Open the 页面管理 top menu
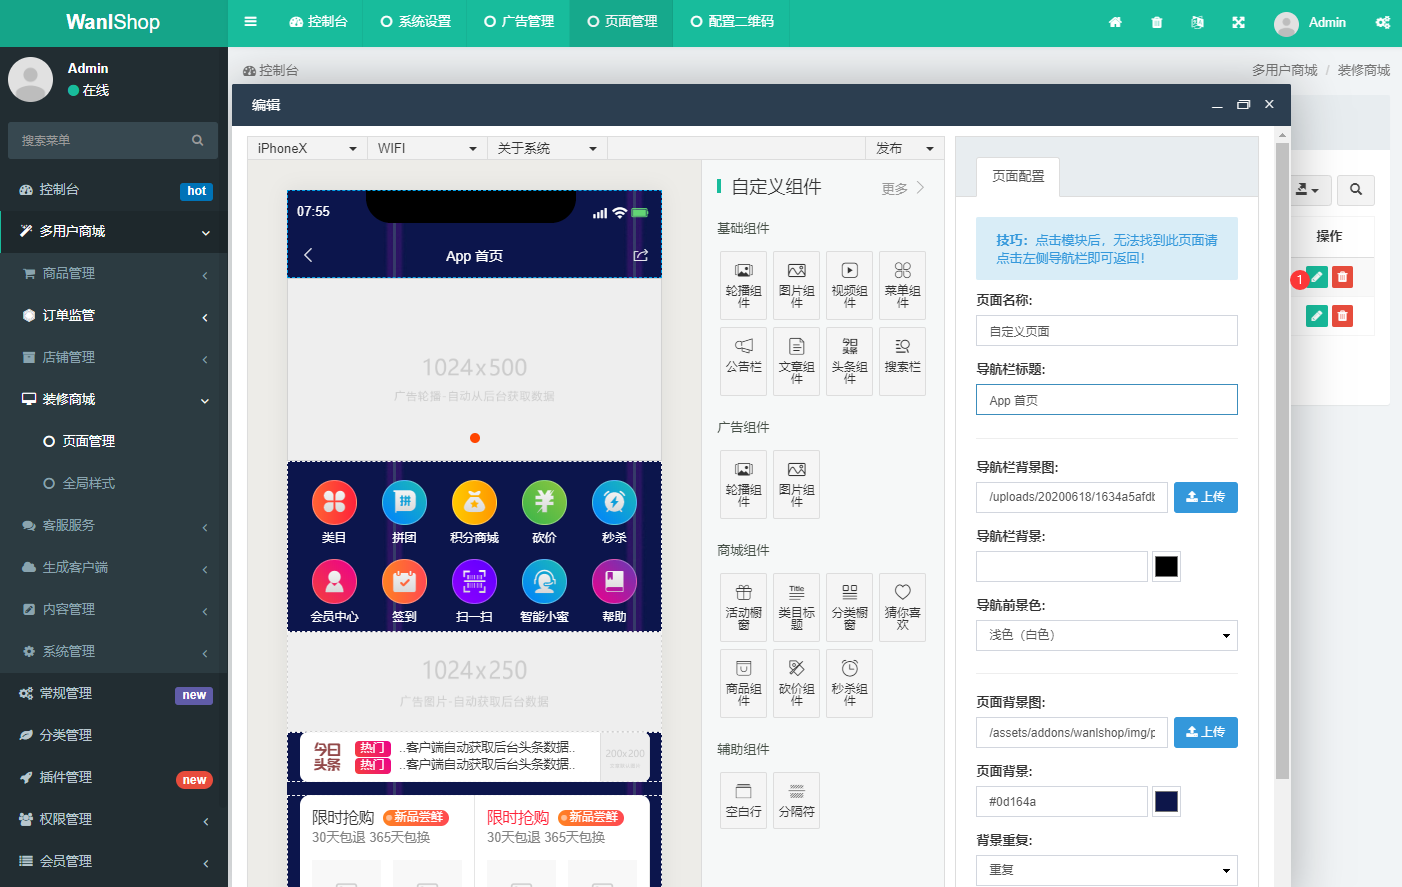Viewport: 1402px width, 887px height. tap(622, 21)
